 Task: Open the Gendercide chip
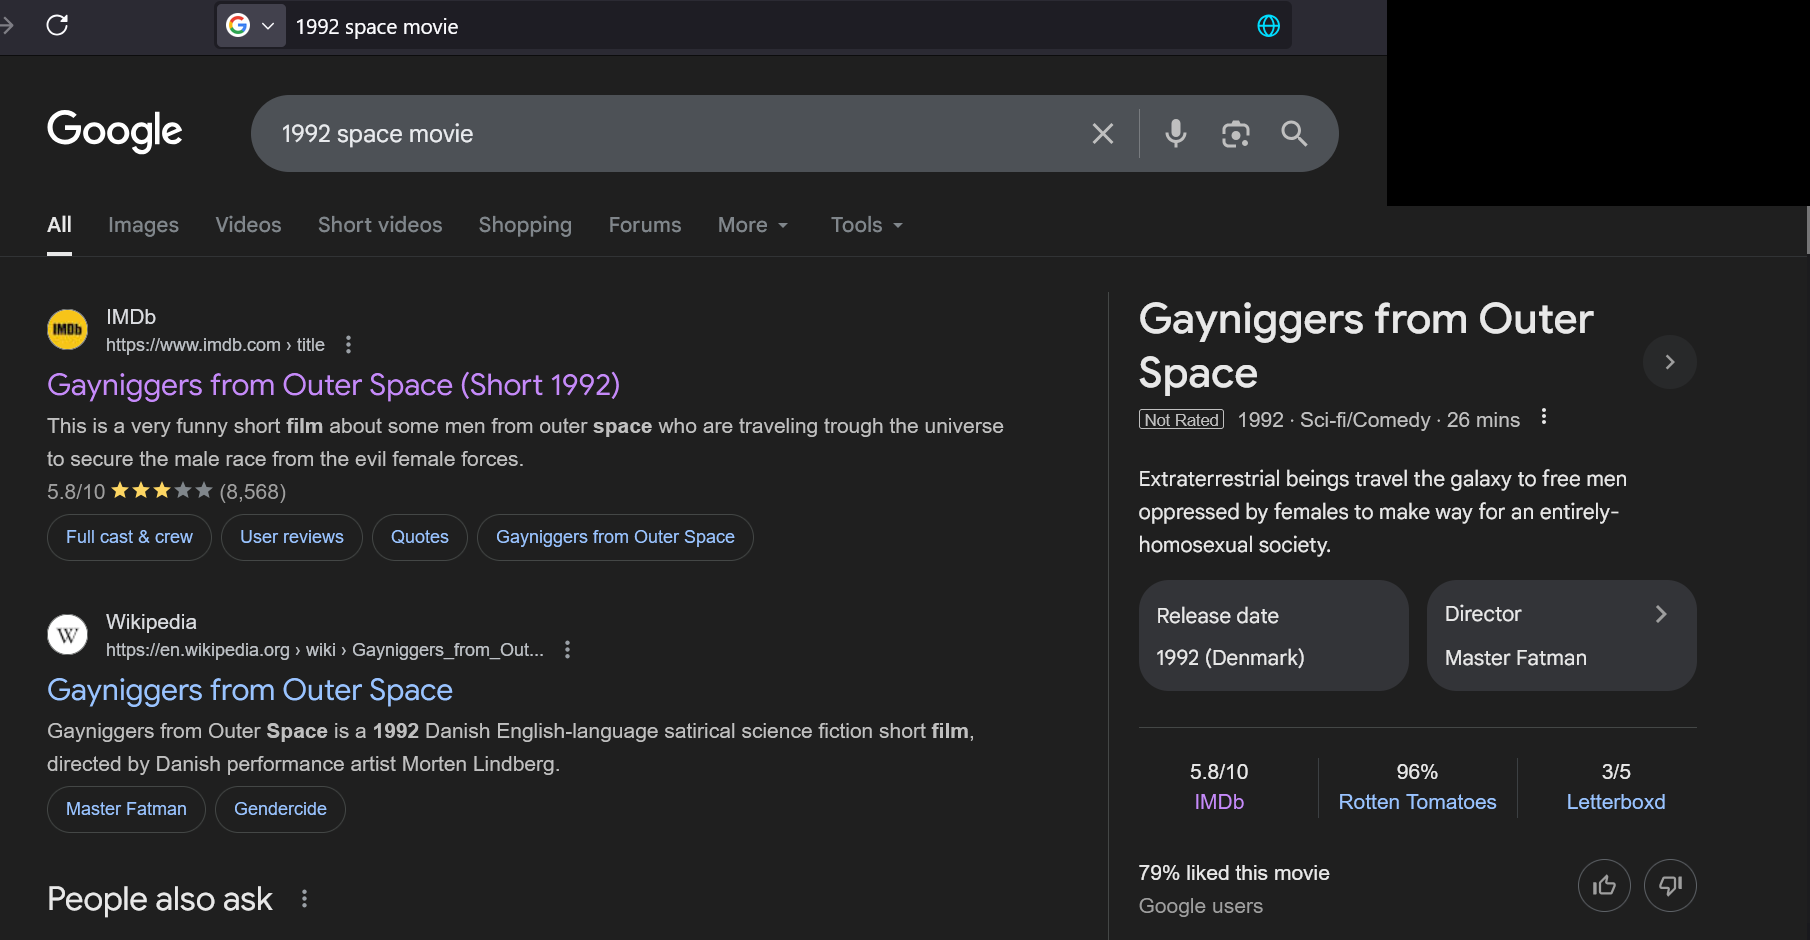(280, 809)
